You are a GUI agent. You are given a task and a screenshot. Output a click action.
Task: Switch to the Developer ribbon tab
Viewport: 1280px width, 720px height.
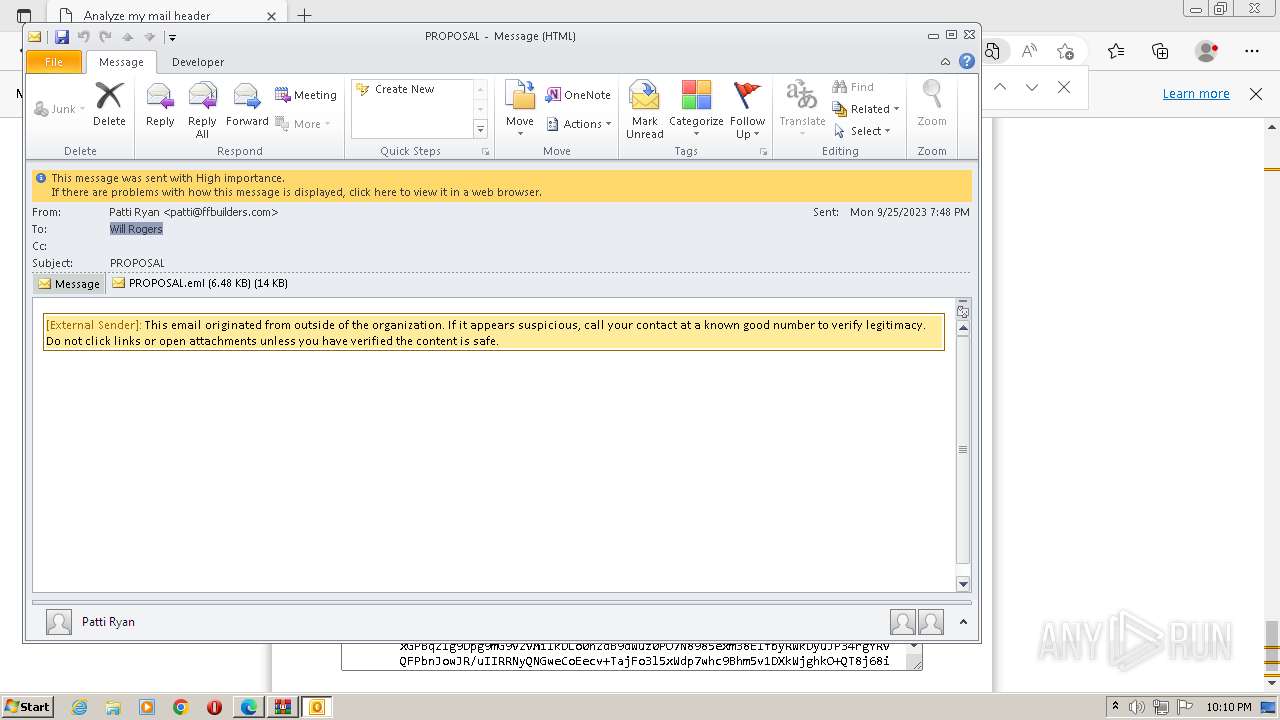[198, 62]
